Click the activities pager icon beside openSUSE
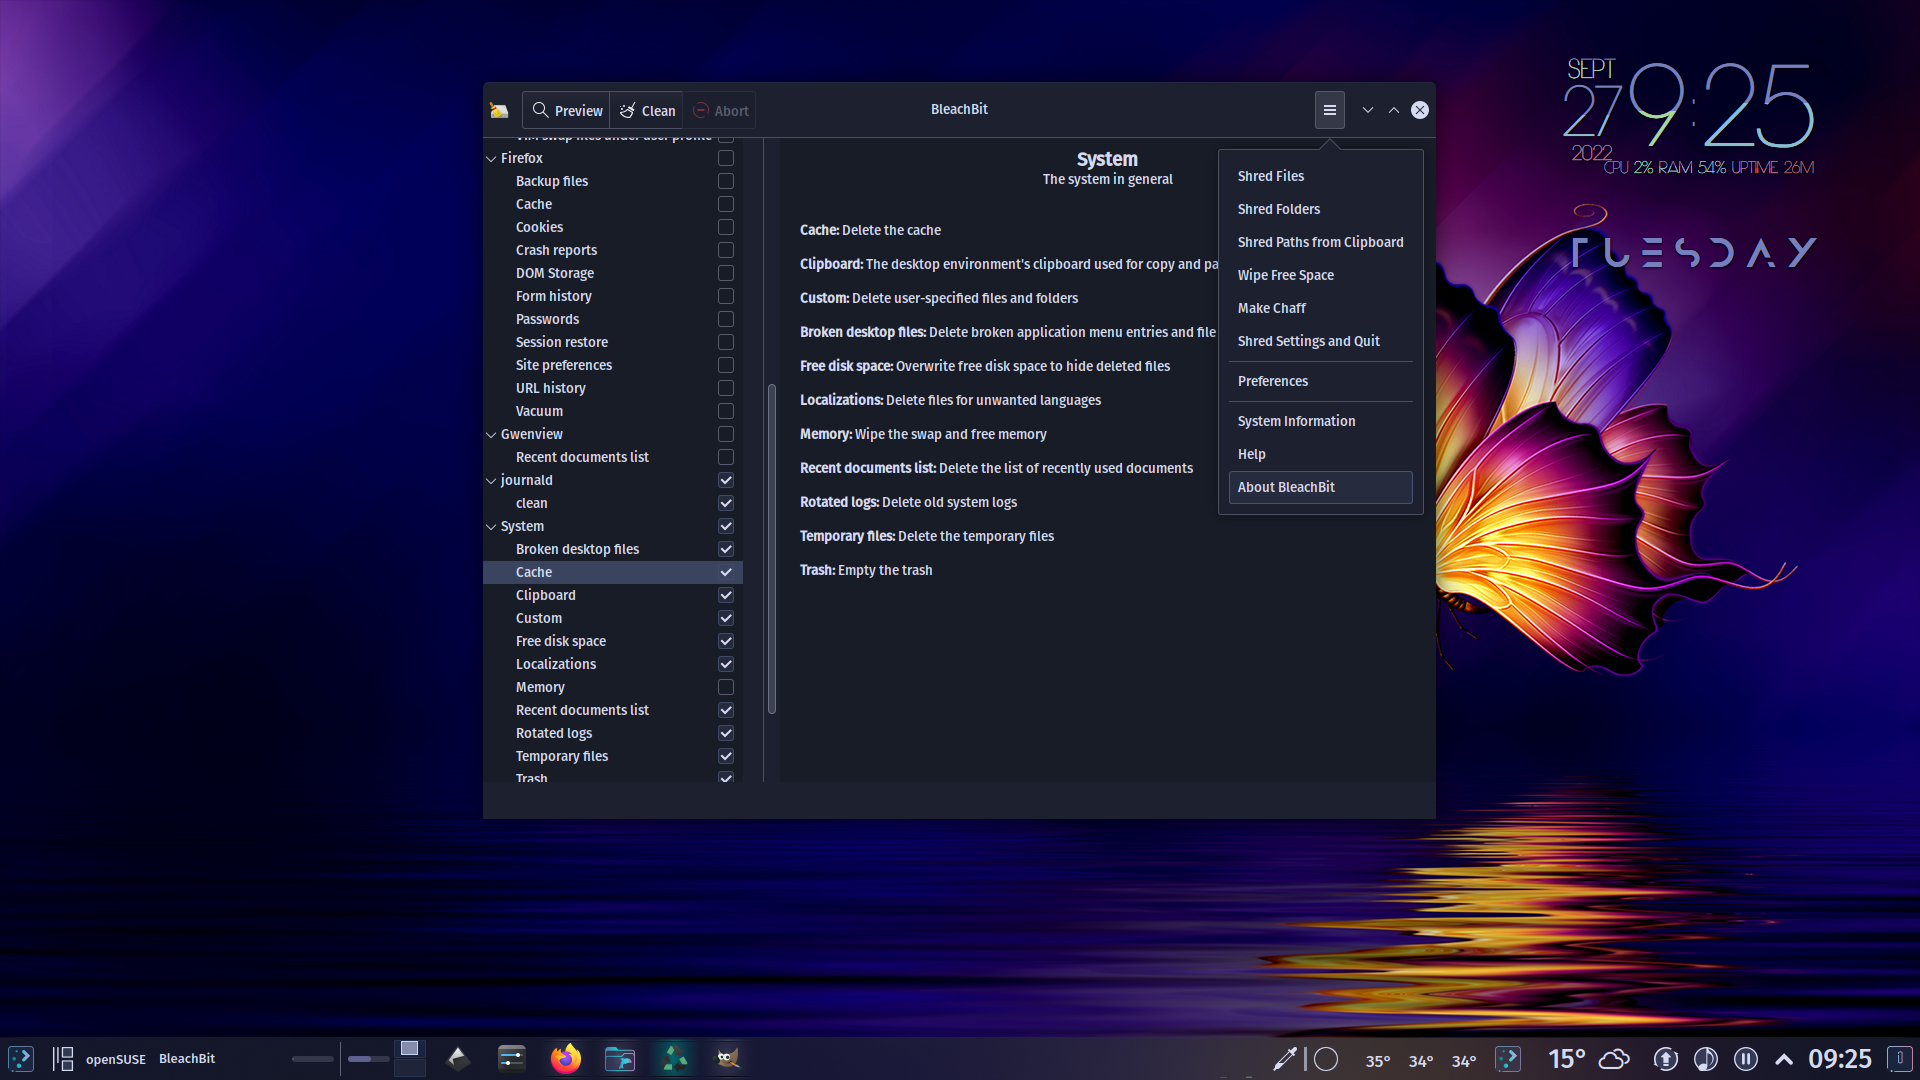1920x1080 pixels. point(63,1058)
